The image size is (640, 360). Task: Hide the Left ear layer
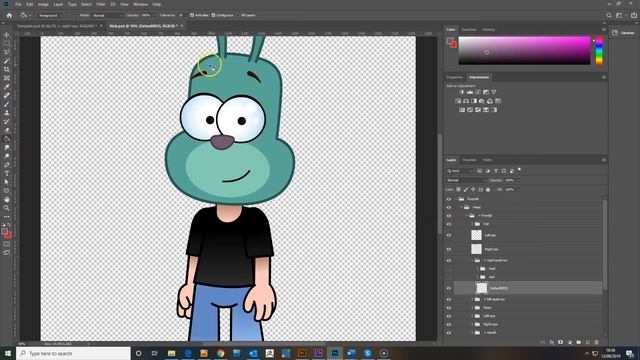449,235
